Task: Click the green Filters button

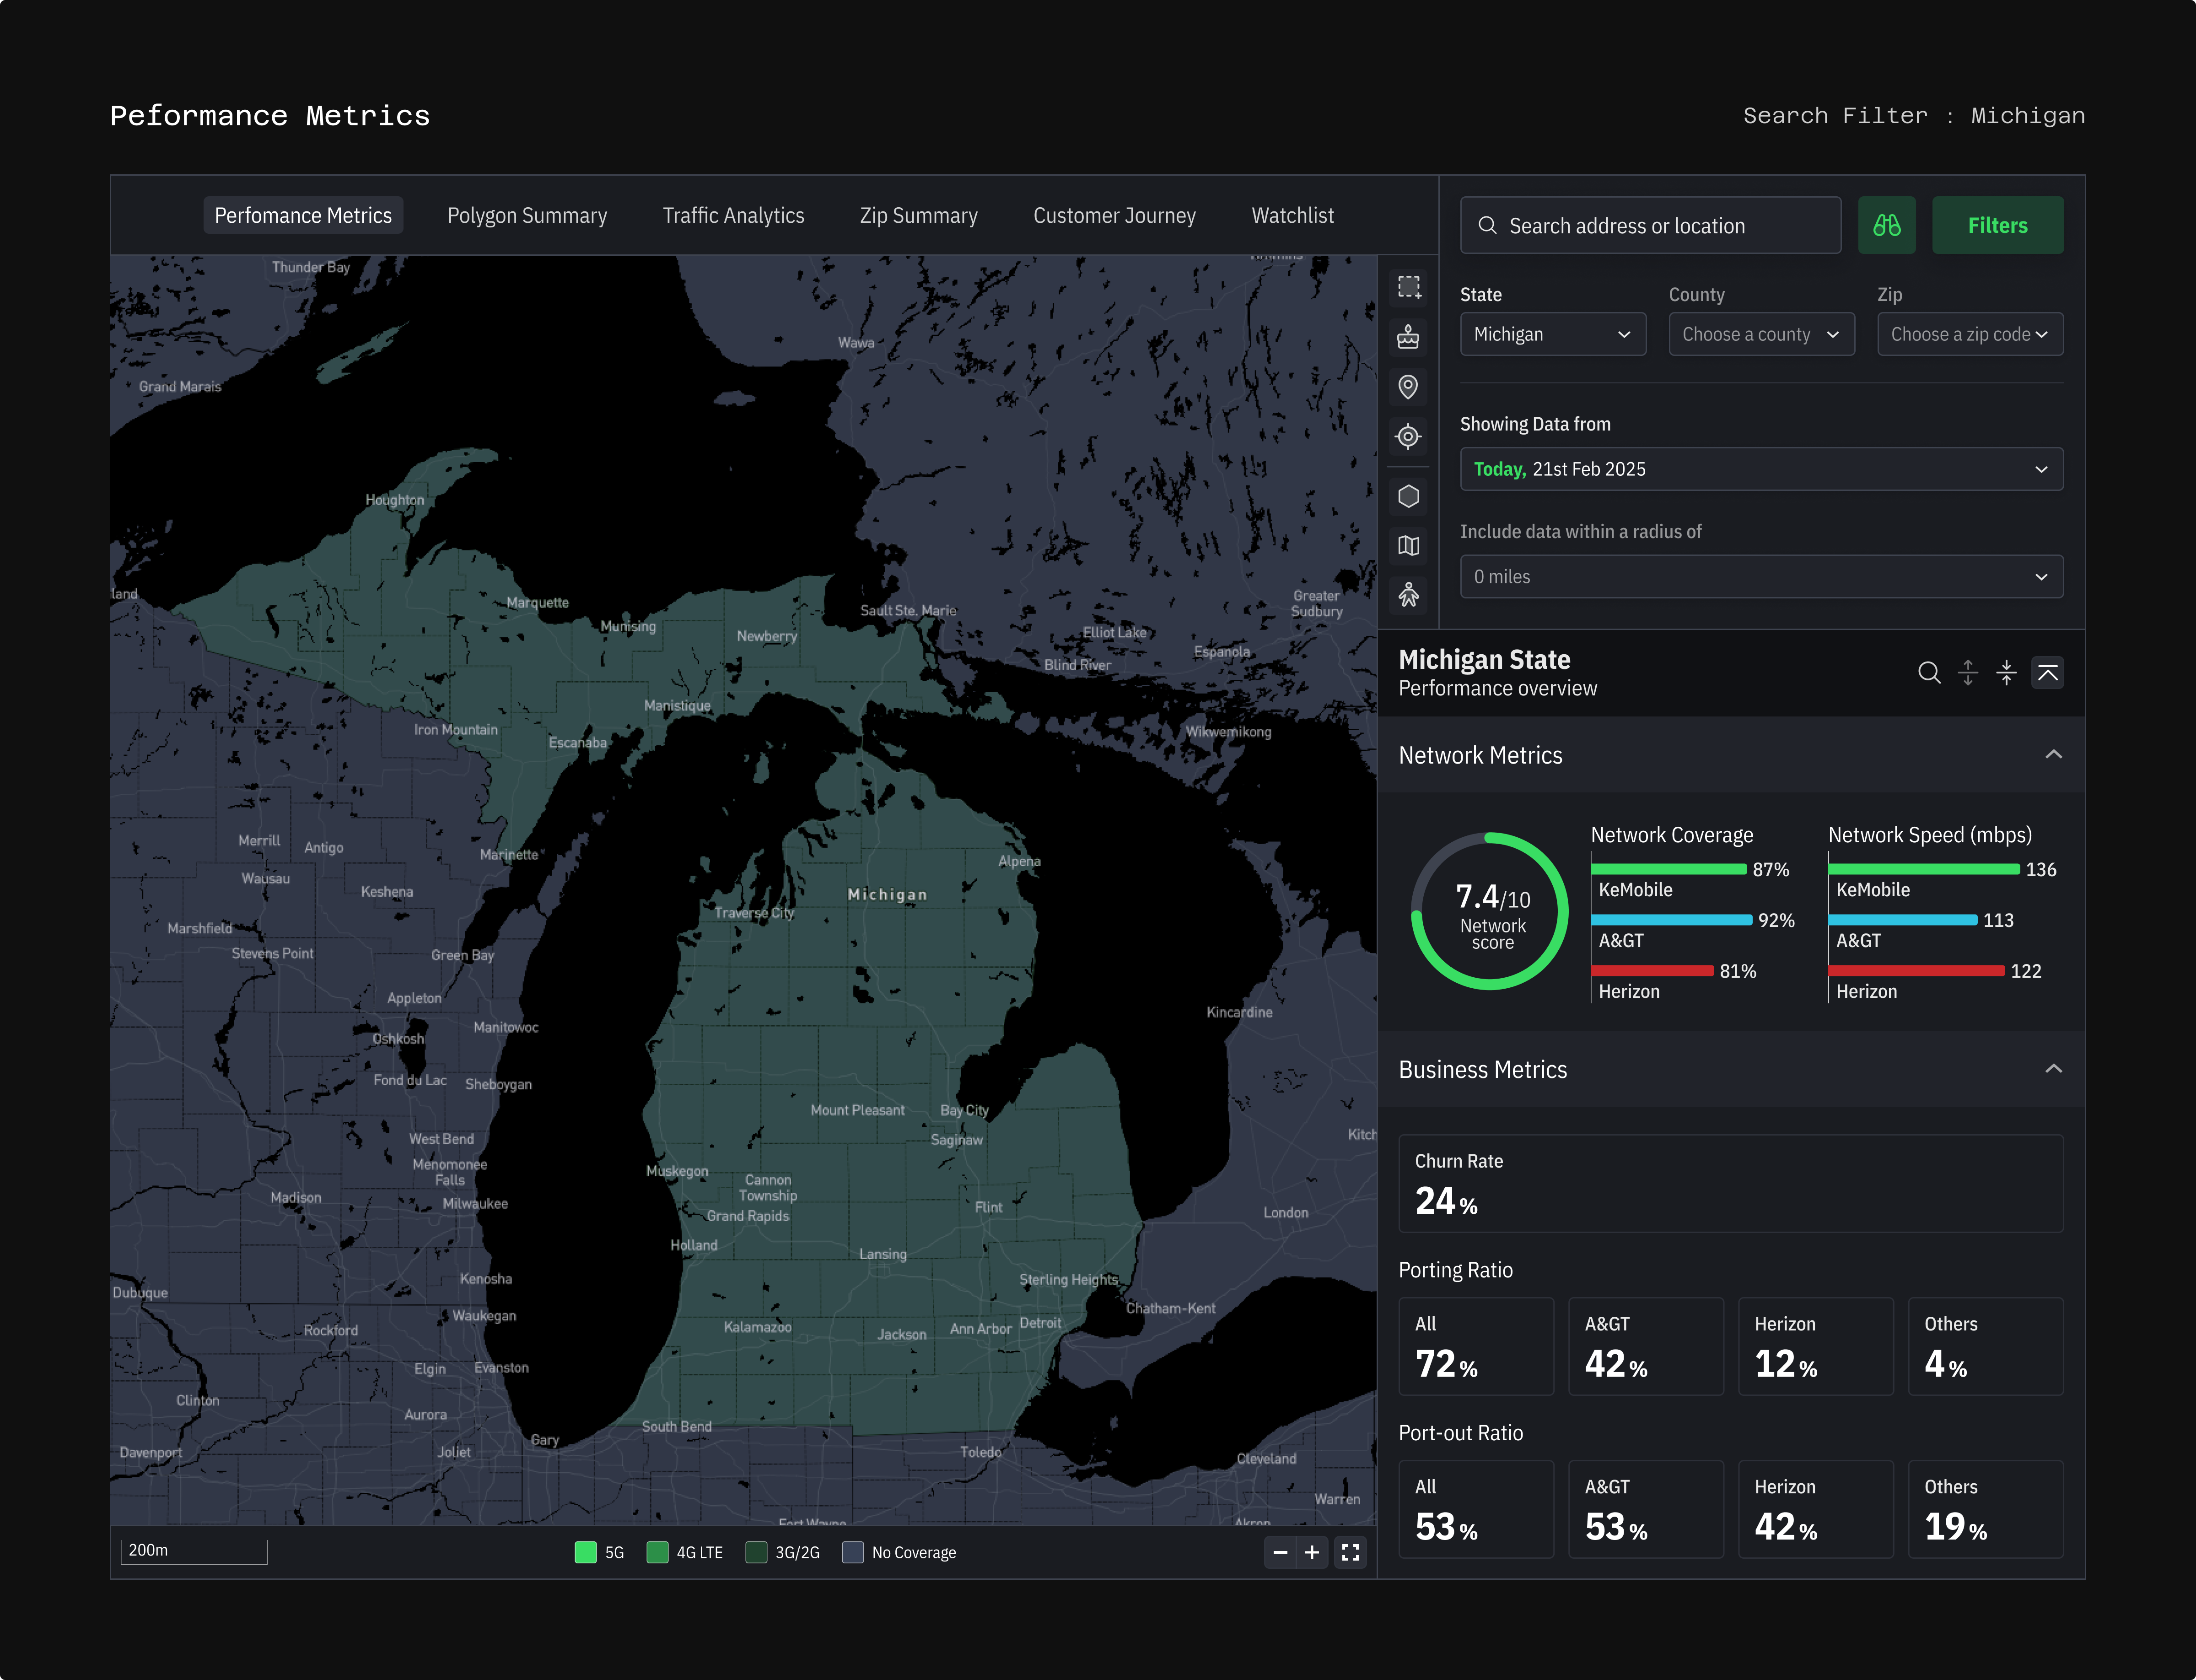Action: (x=1997, y=226)
